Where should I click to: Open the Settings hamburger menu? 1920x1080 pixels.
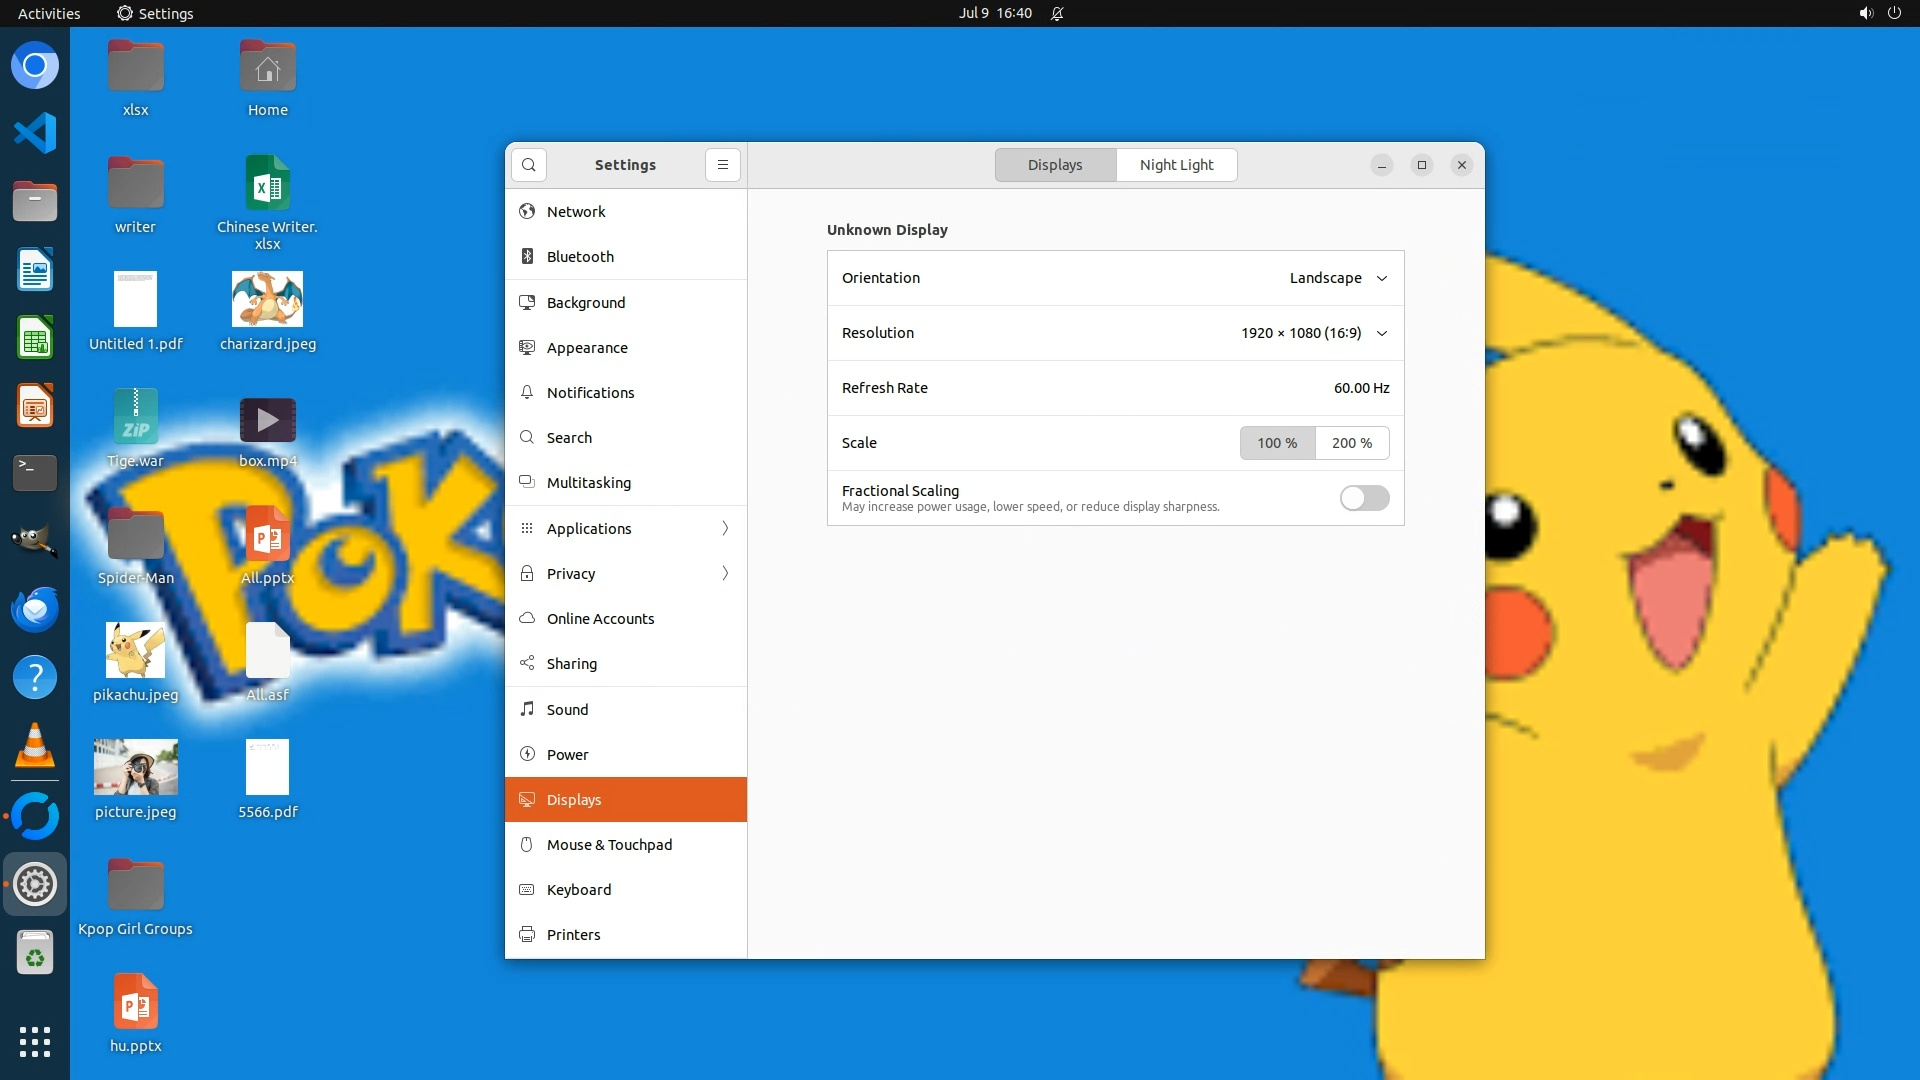(x=722, y=165)
